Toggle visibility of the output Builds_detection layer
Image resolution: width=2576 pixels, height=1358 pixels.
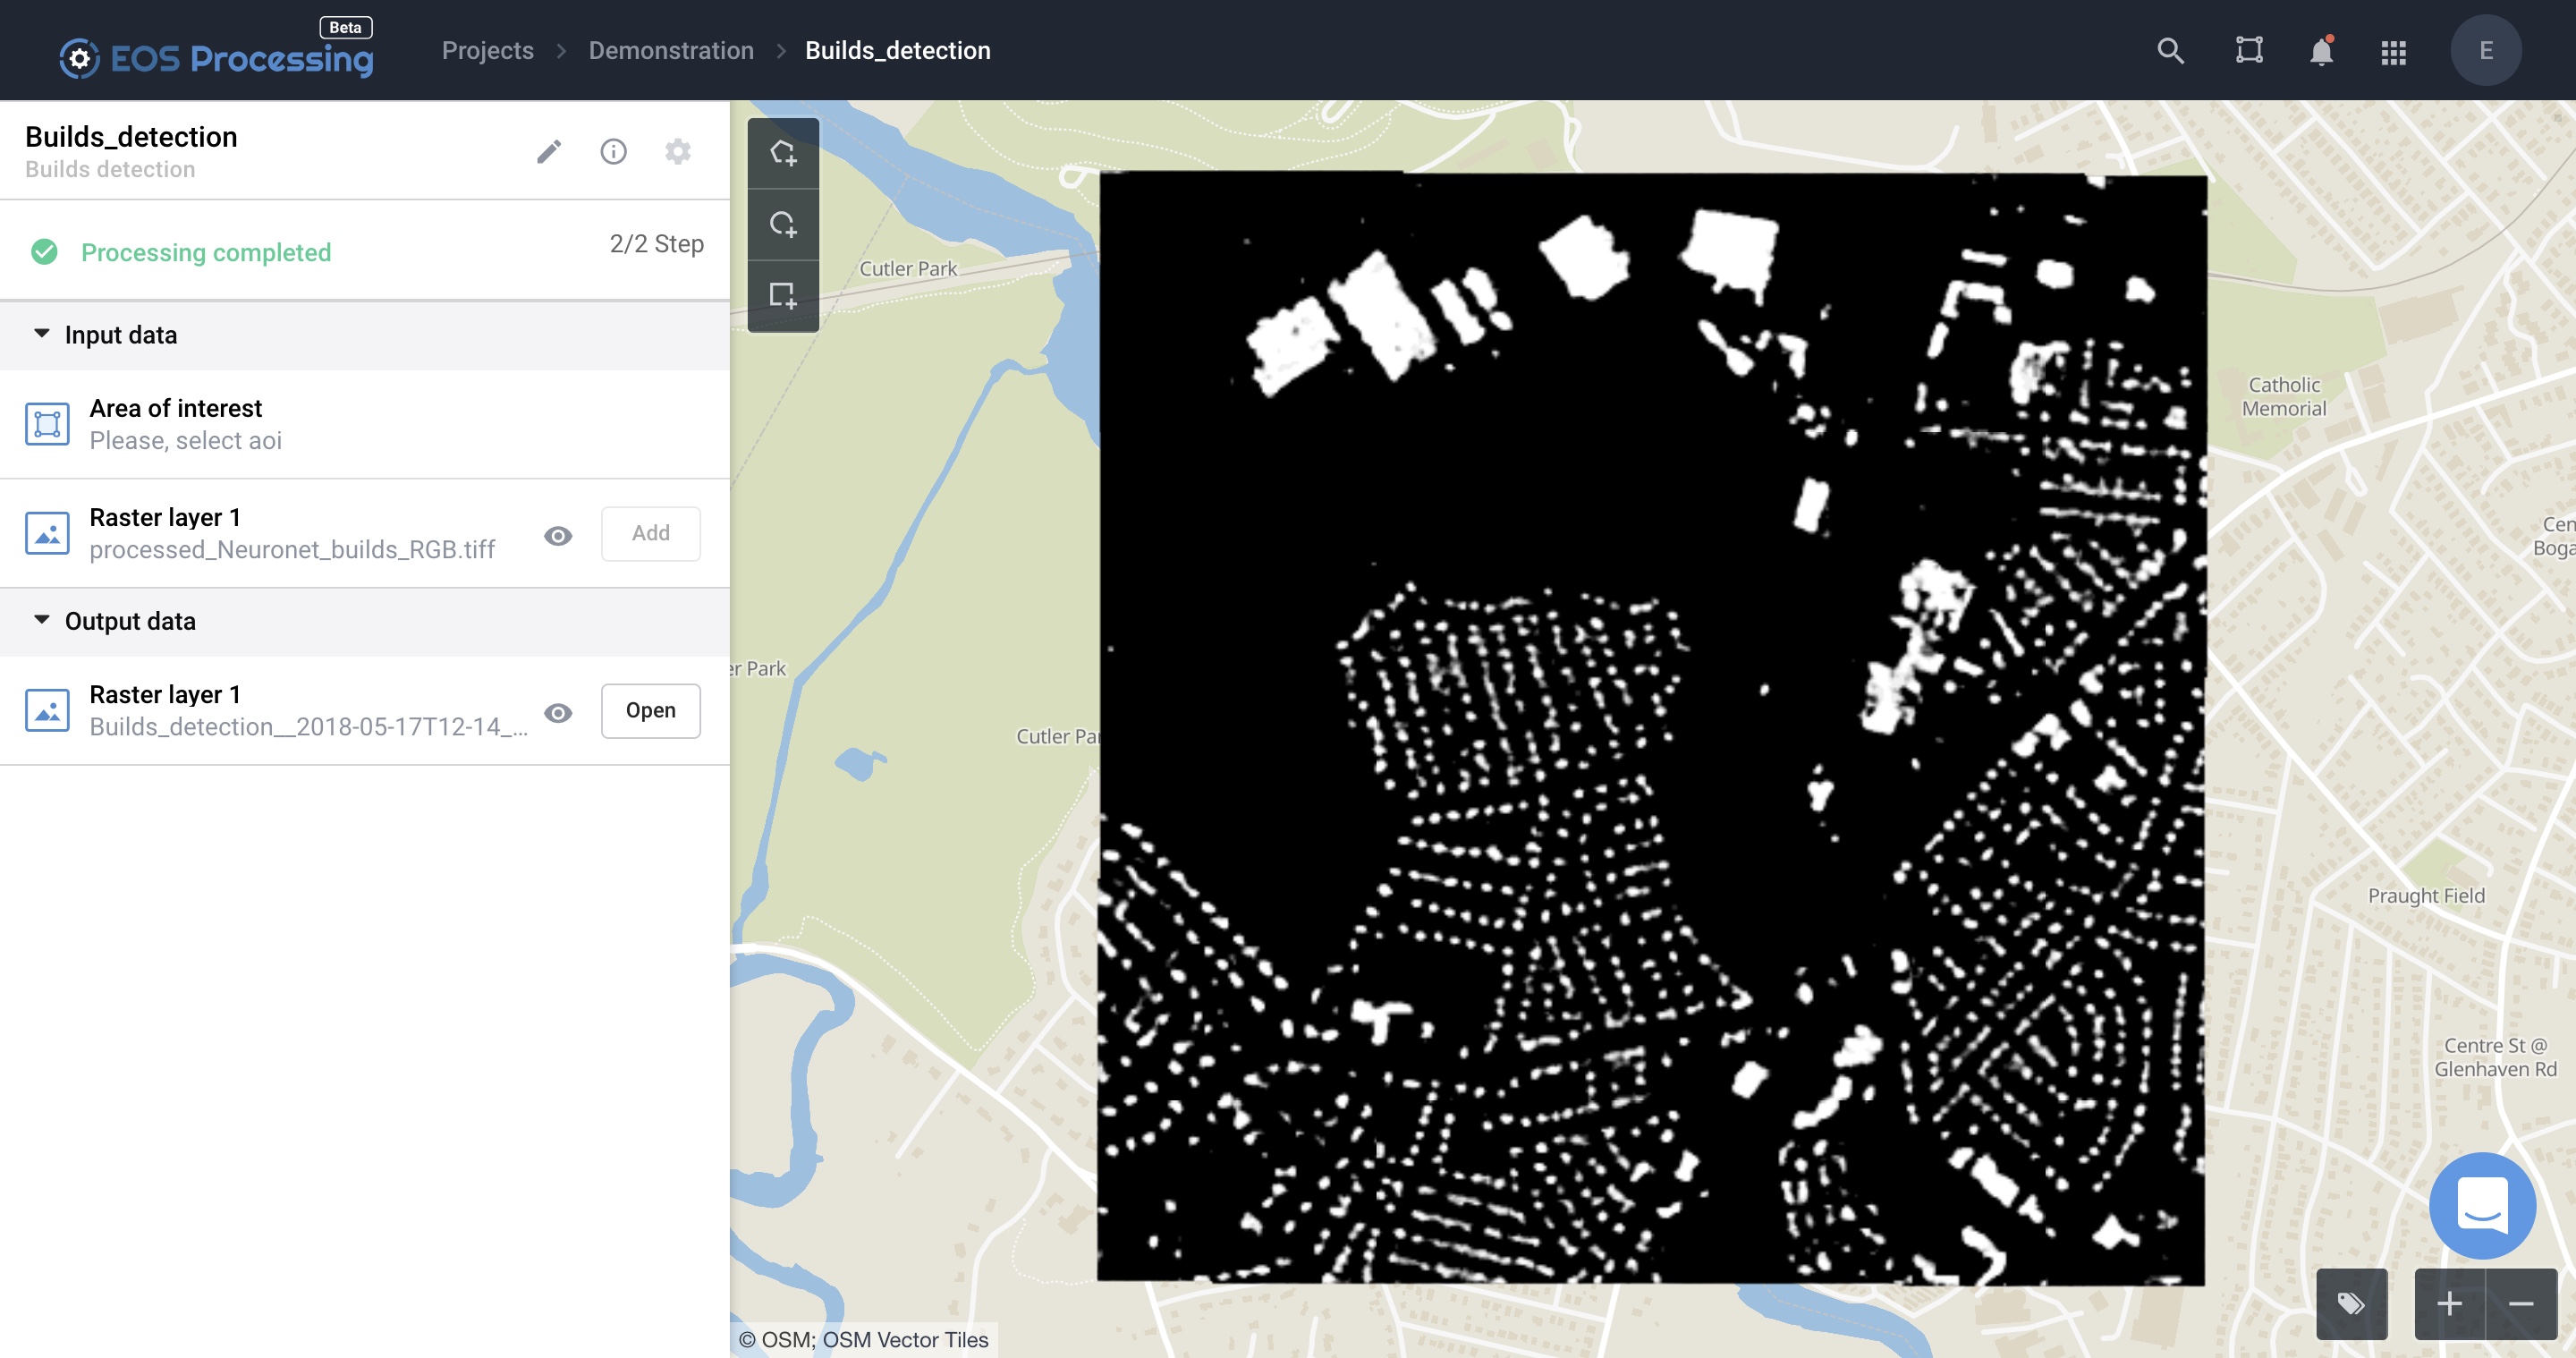click(x=558, y=712)
